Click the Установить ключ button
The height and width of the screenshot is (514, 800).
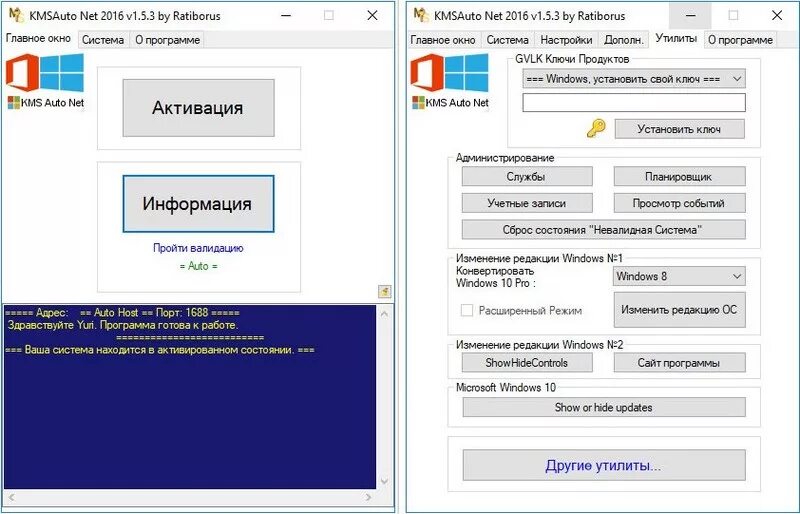679,129
